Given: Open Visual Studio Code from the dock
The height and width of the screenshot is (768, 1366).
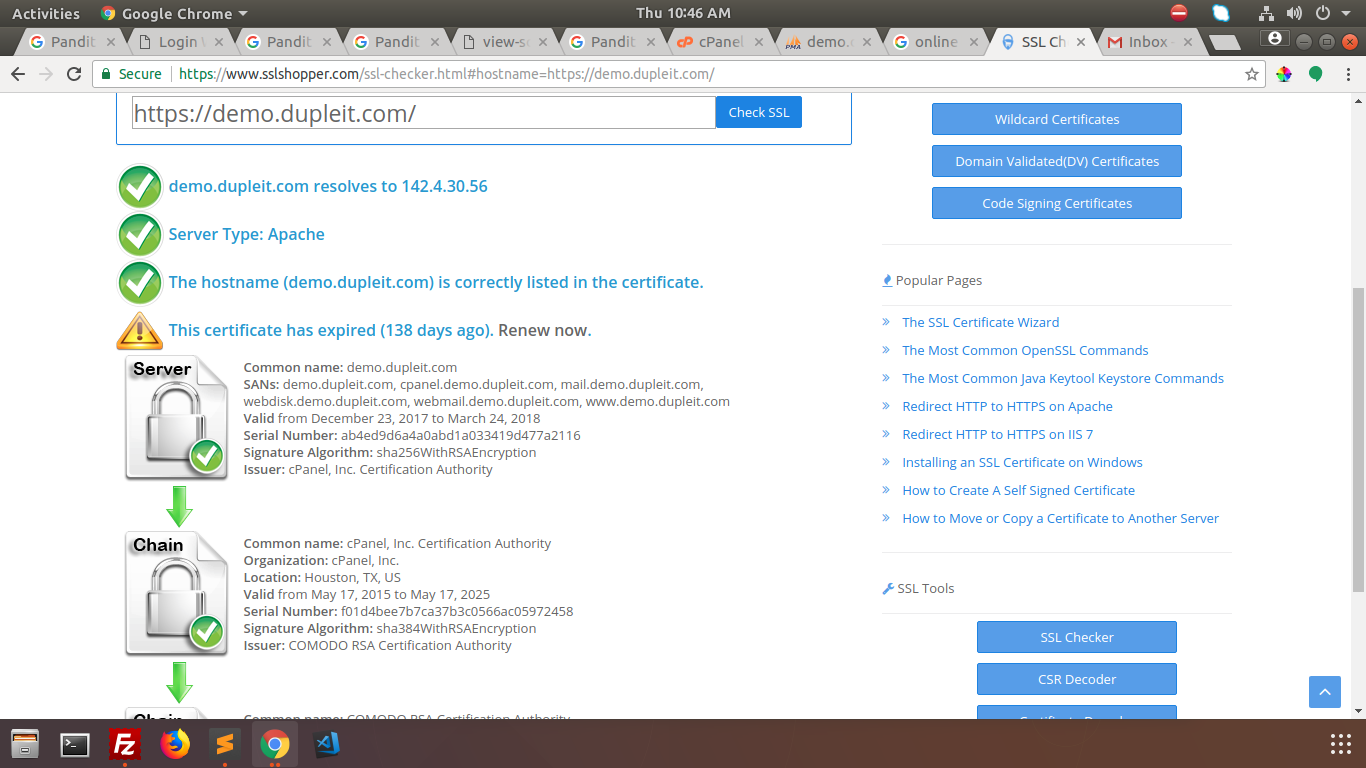Looking at the screenshot, I should [x=326, y=744].
